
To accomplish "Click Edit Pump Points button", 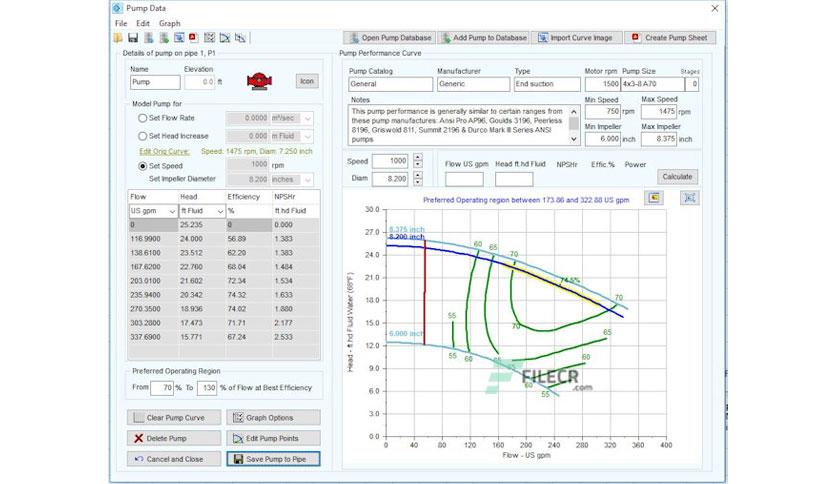I will 274,438.
